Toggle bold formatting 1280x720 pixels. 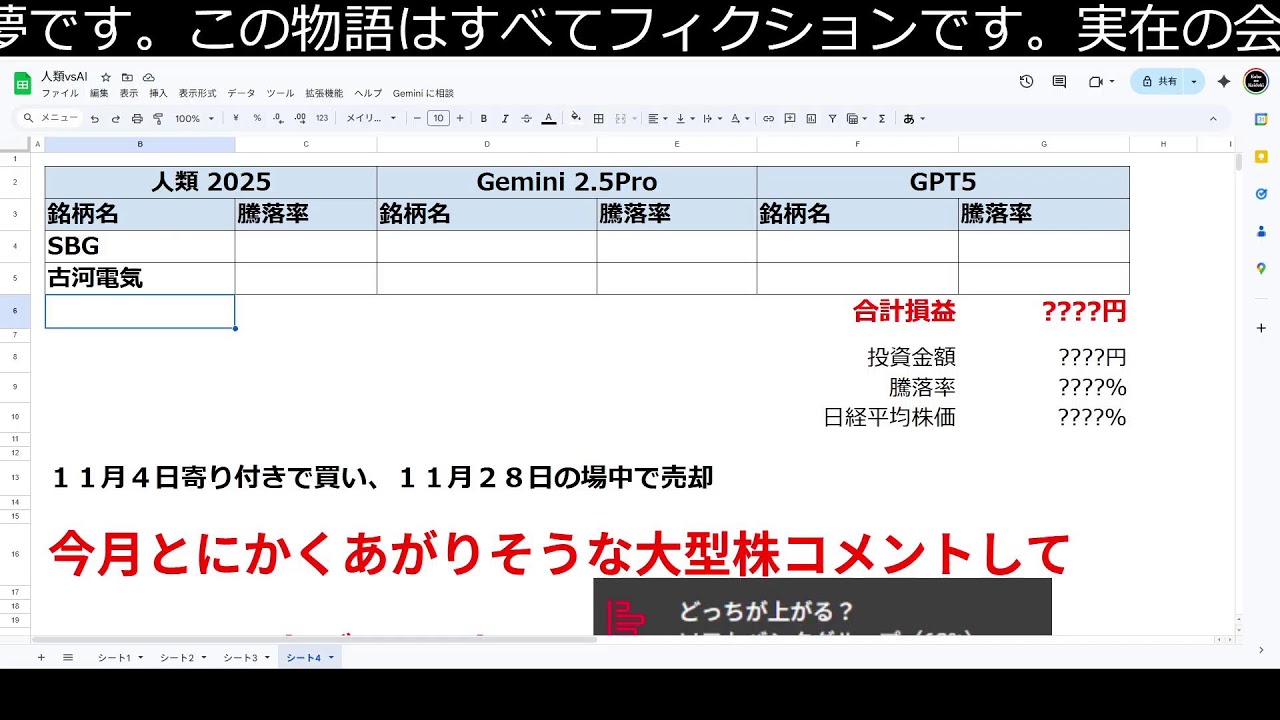point(482,118)
